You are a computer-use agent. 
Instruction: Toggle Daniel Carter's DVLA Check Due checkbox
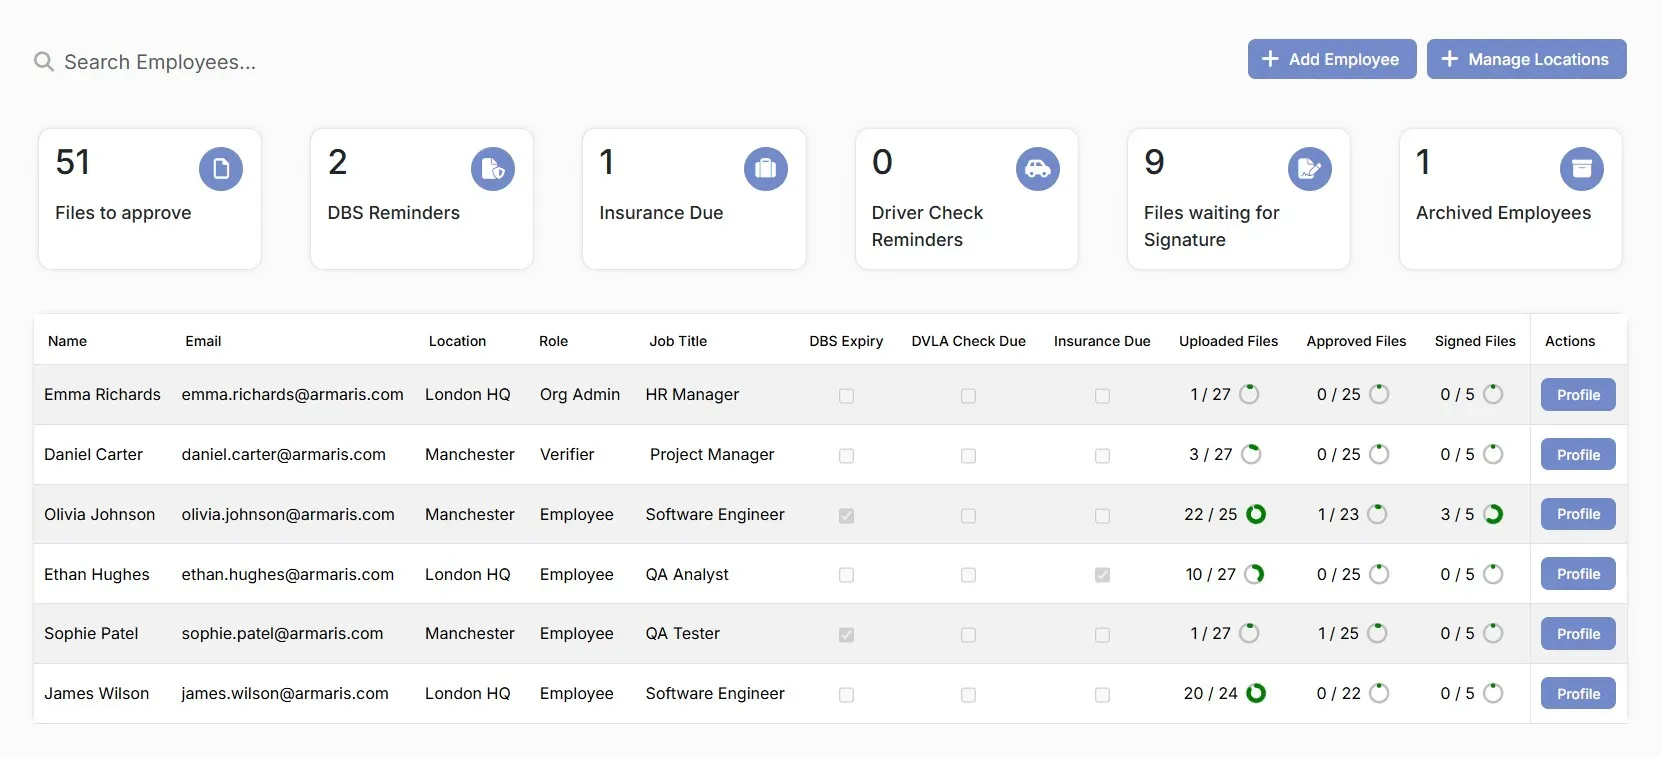click(x=968, y=456)
